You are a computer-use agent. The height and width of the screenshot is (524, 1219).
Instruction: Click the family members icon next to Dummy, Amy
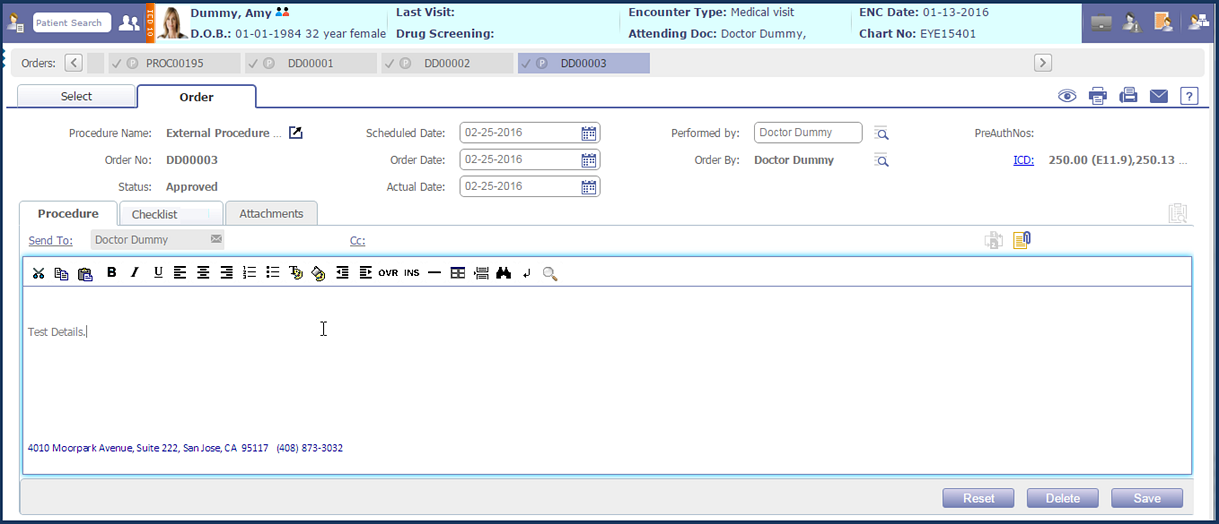(282, 12)
